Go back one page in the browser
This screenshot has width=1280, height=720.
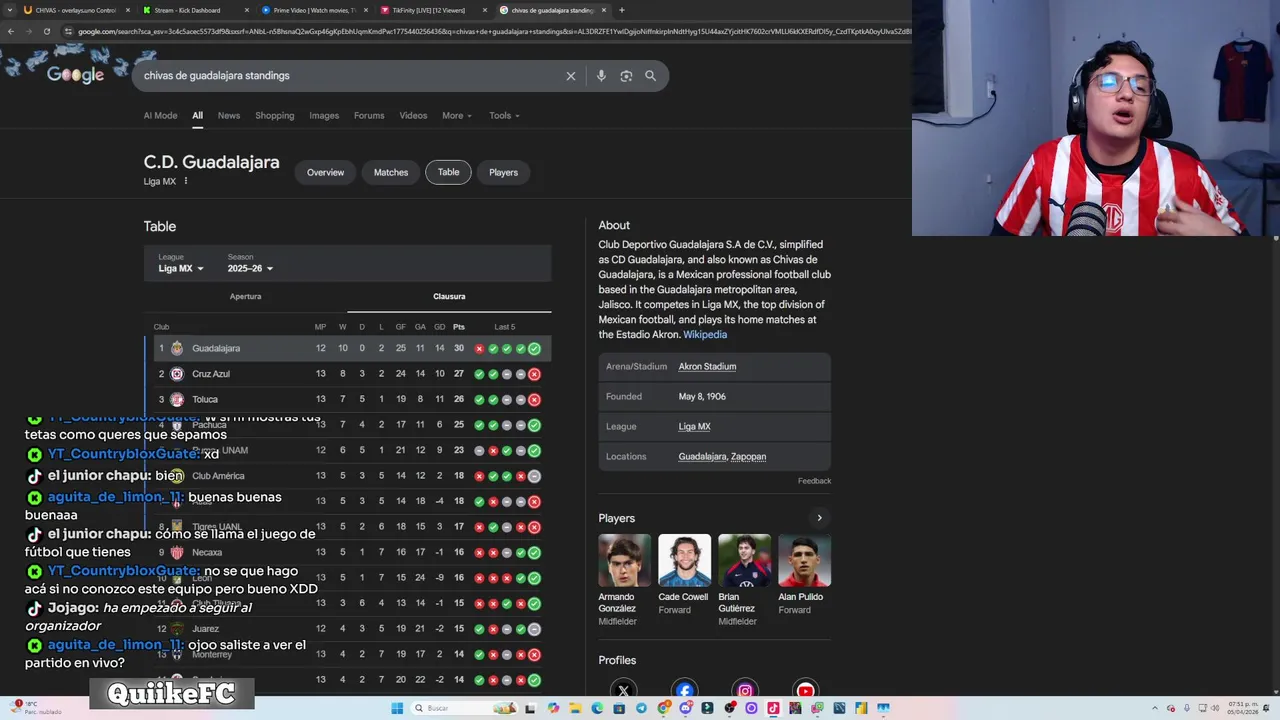coord(11,31)
